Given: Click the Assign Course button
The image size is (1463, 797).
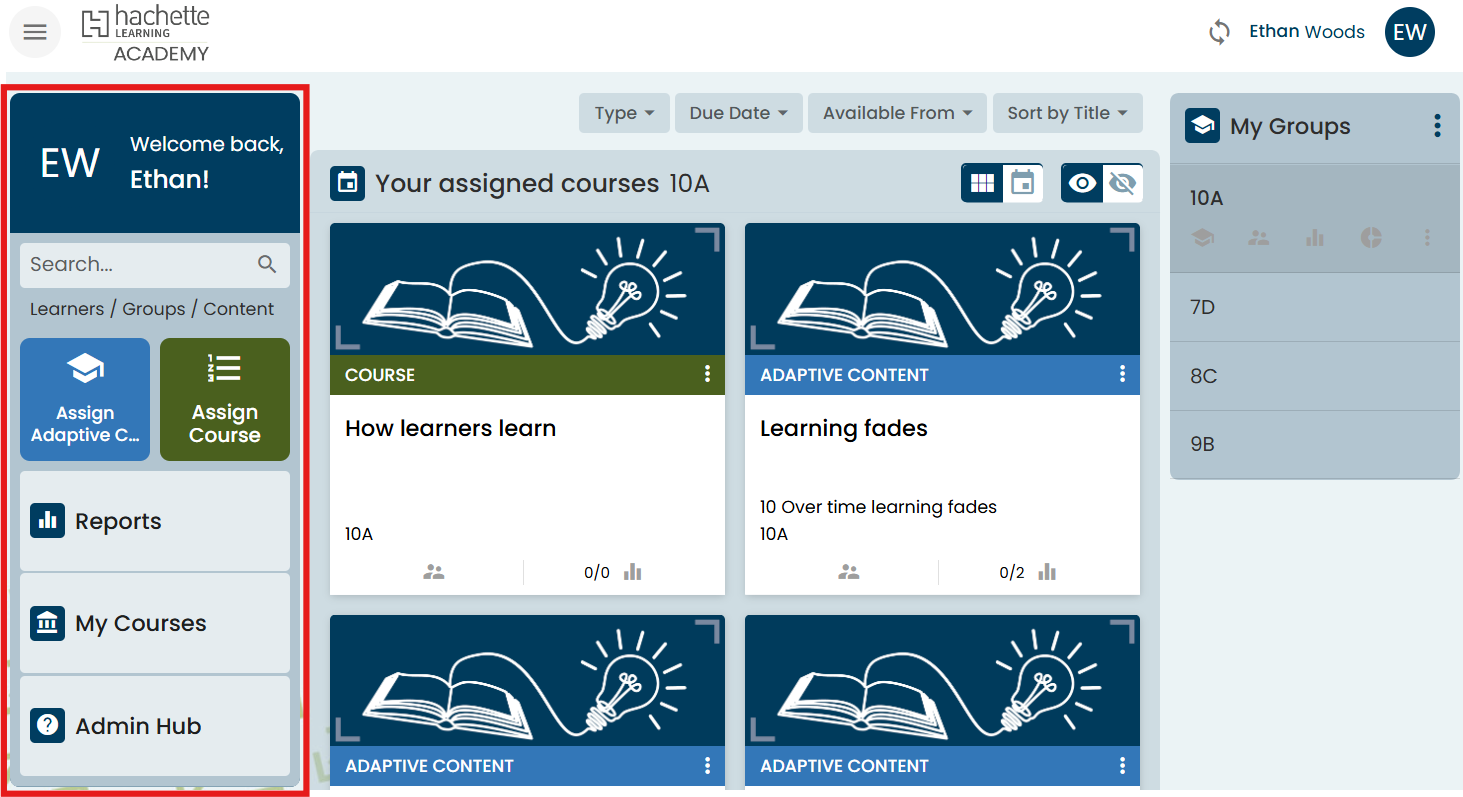Looking at the screenshot, I should point(225,399).
